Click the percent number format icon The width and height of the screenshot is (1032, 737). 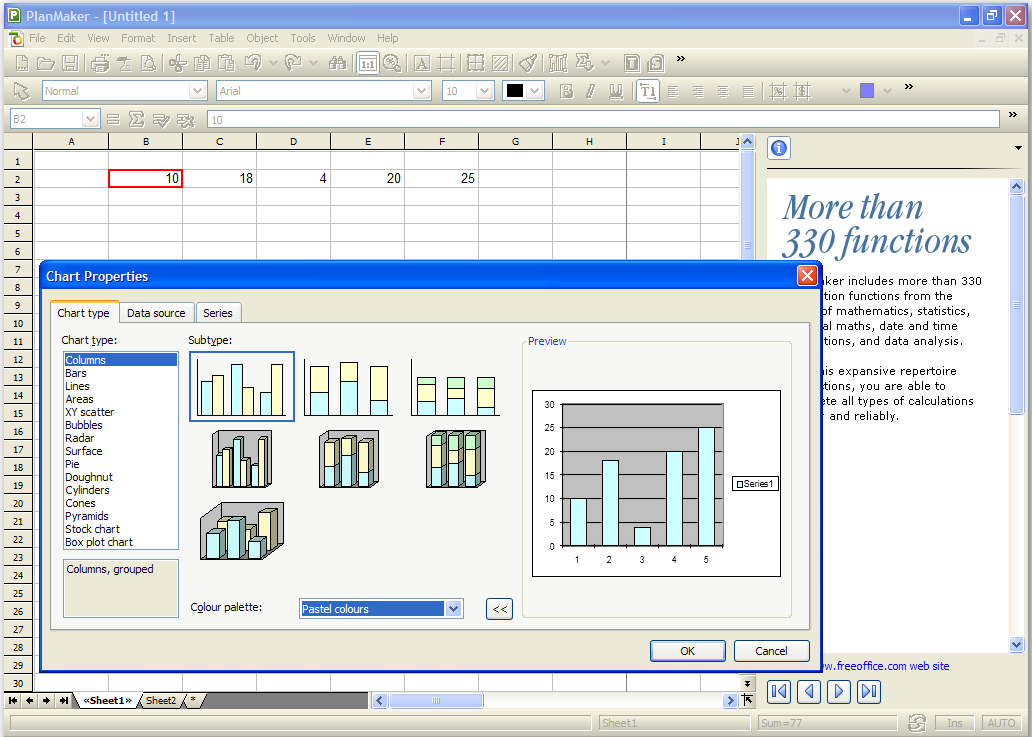778,91
